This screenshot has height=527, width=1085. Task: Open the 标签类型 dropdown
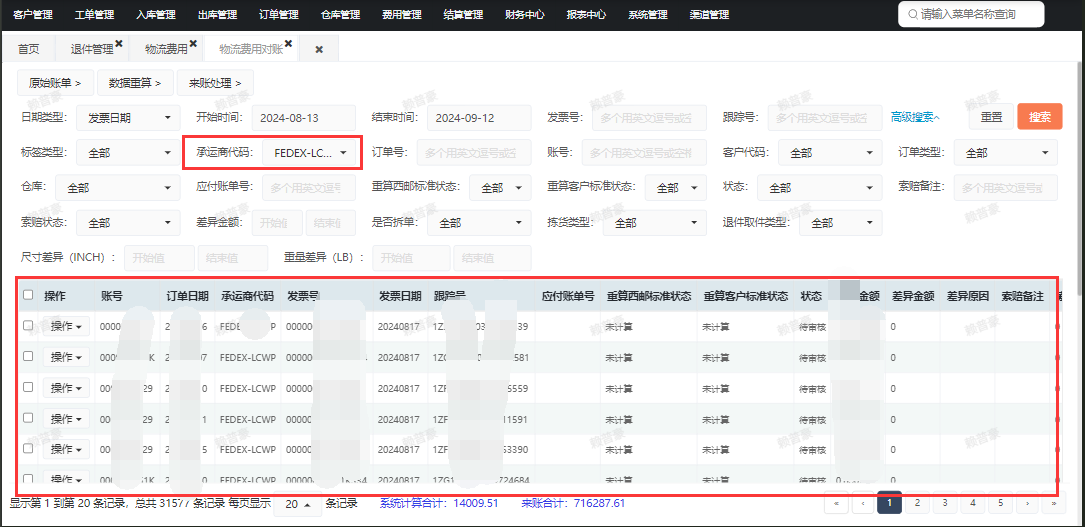(128, 153)
